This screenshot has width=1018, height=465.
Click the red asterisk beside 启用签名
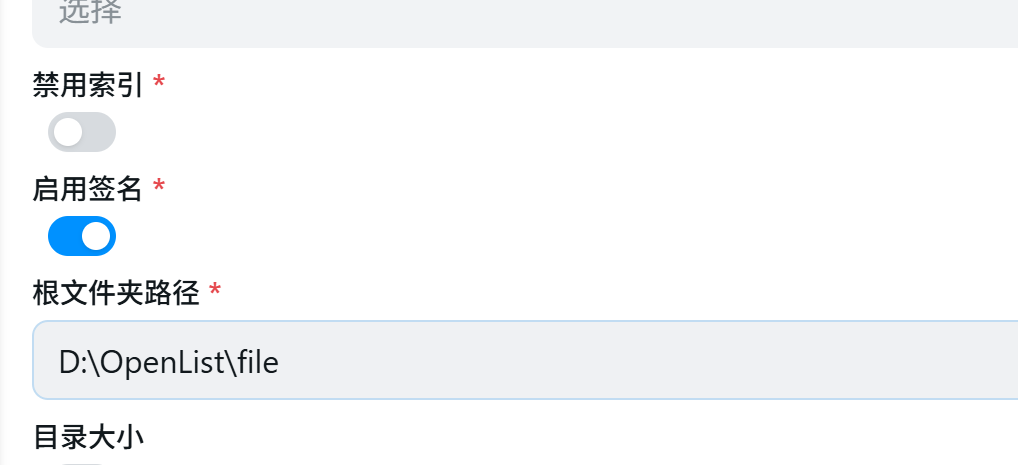(159, 187)
